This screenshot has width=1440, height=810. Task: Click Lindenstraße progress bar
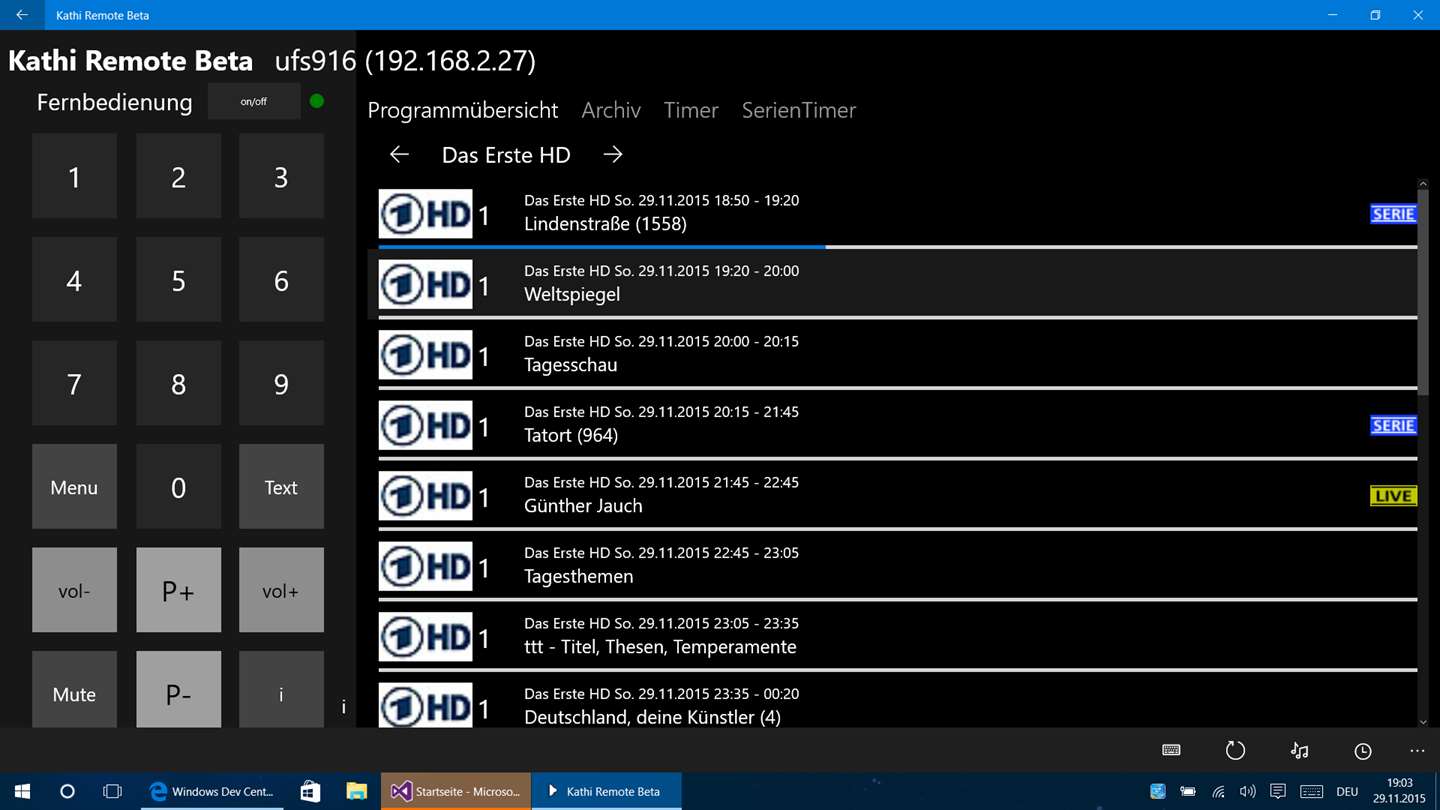pos(897,247)
